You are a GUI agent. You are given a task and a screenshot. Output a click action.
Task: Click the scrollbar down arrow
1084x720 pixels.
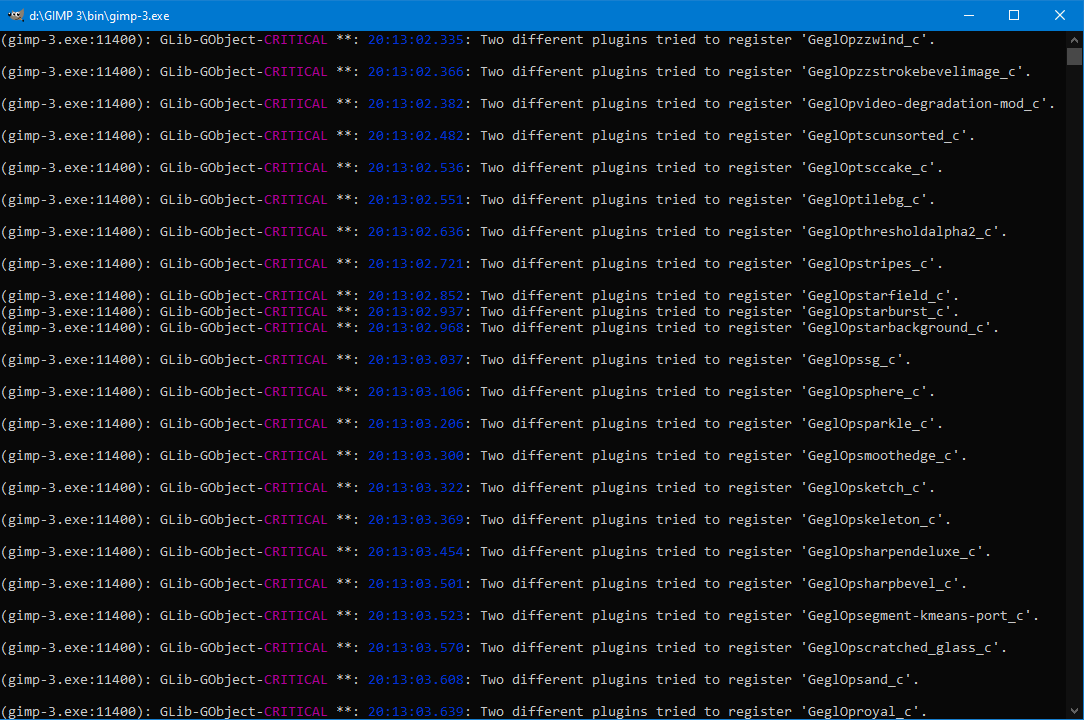coord(1074,711)
